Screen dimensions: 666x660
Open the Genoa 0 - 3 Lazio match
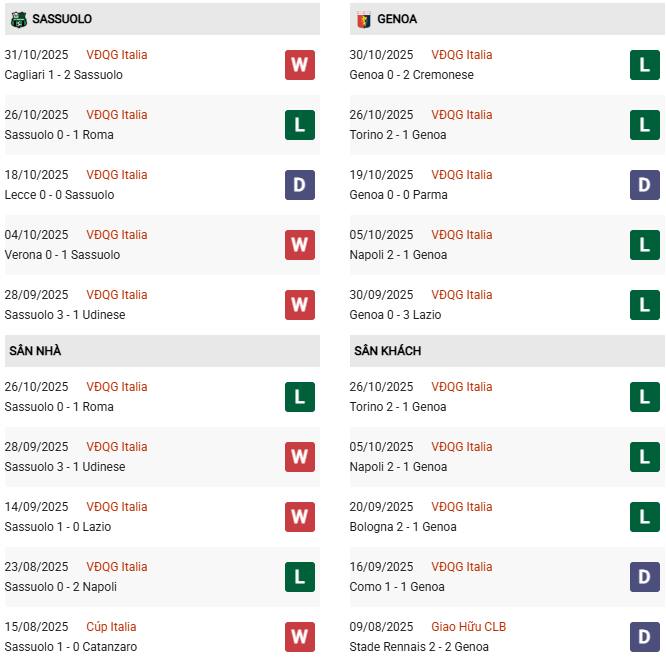click(x=395, y=315)
